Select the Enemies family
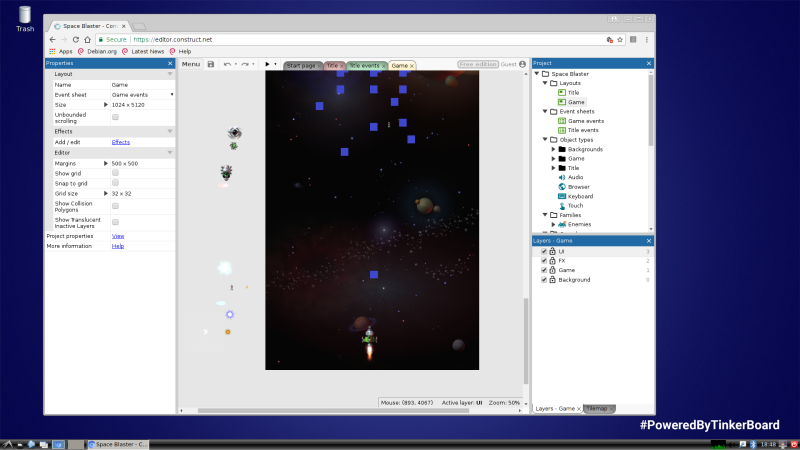Viewport: 800px width, 450px height. [x=579, y=224]
